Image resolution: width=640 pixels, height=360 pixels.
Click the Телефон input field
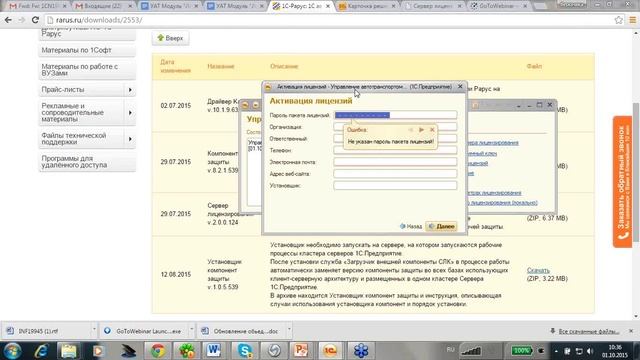395,150
